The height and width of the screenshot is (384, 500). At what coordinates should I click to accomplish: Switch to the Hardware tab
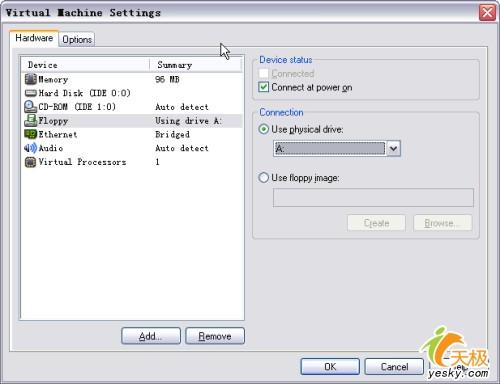point(34,38)
